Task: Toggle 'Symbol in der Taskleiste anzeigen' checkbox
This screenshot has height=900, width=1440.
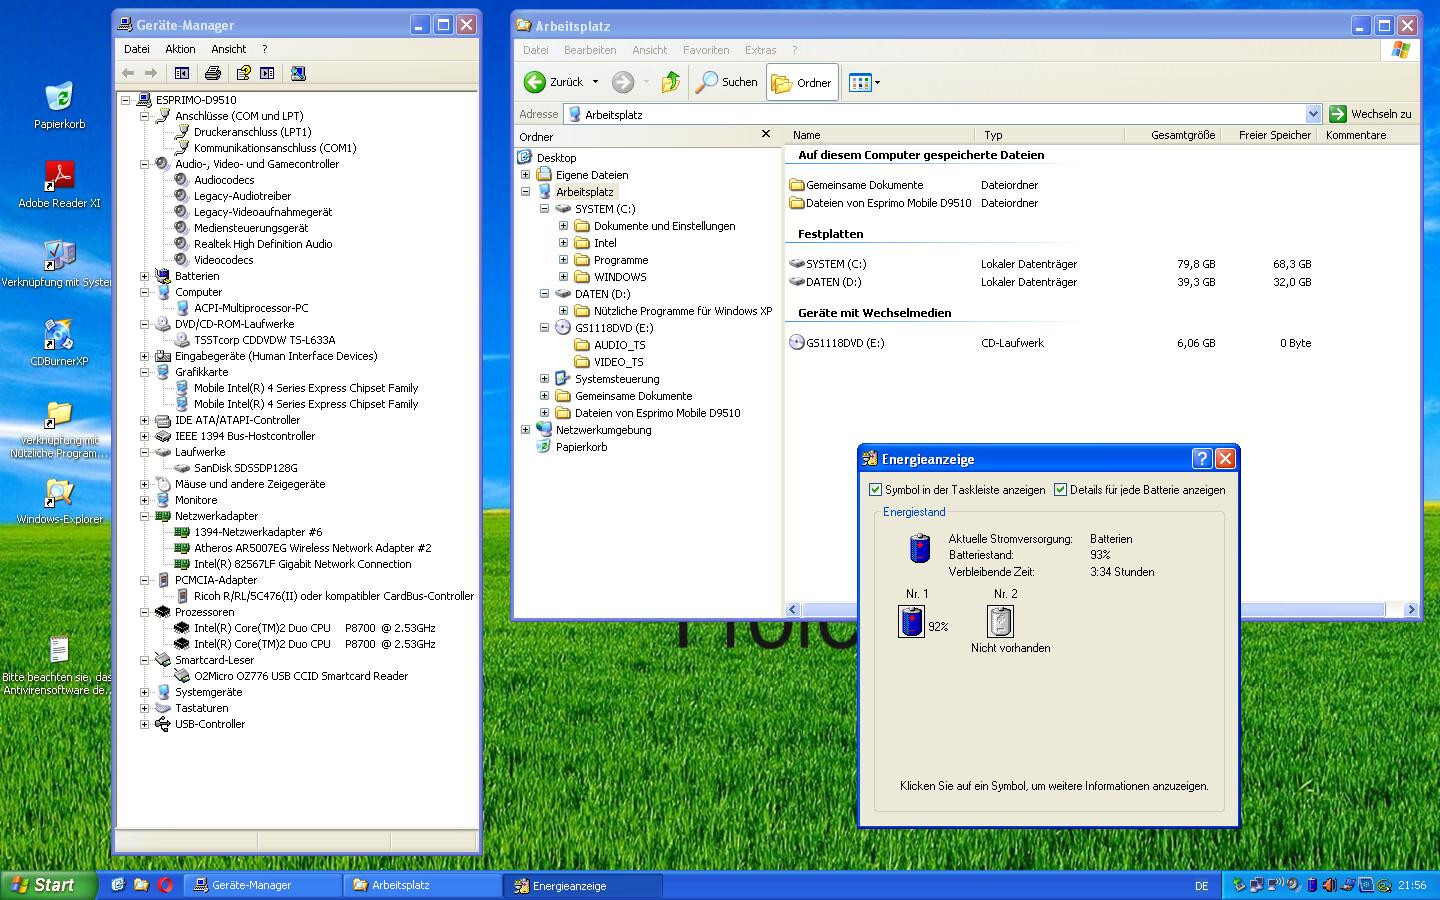Action: (876, 490)
